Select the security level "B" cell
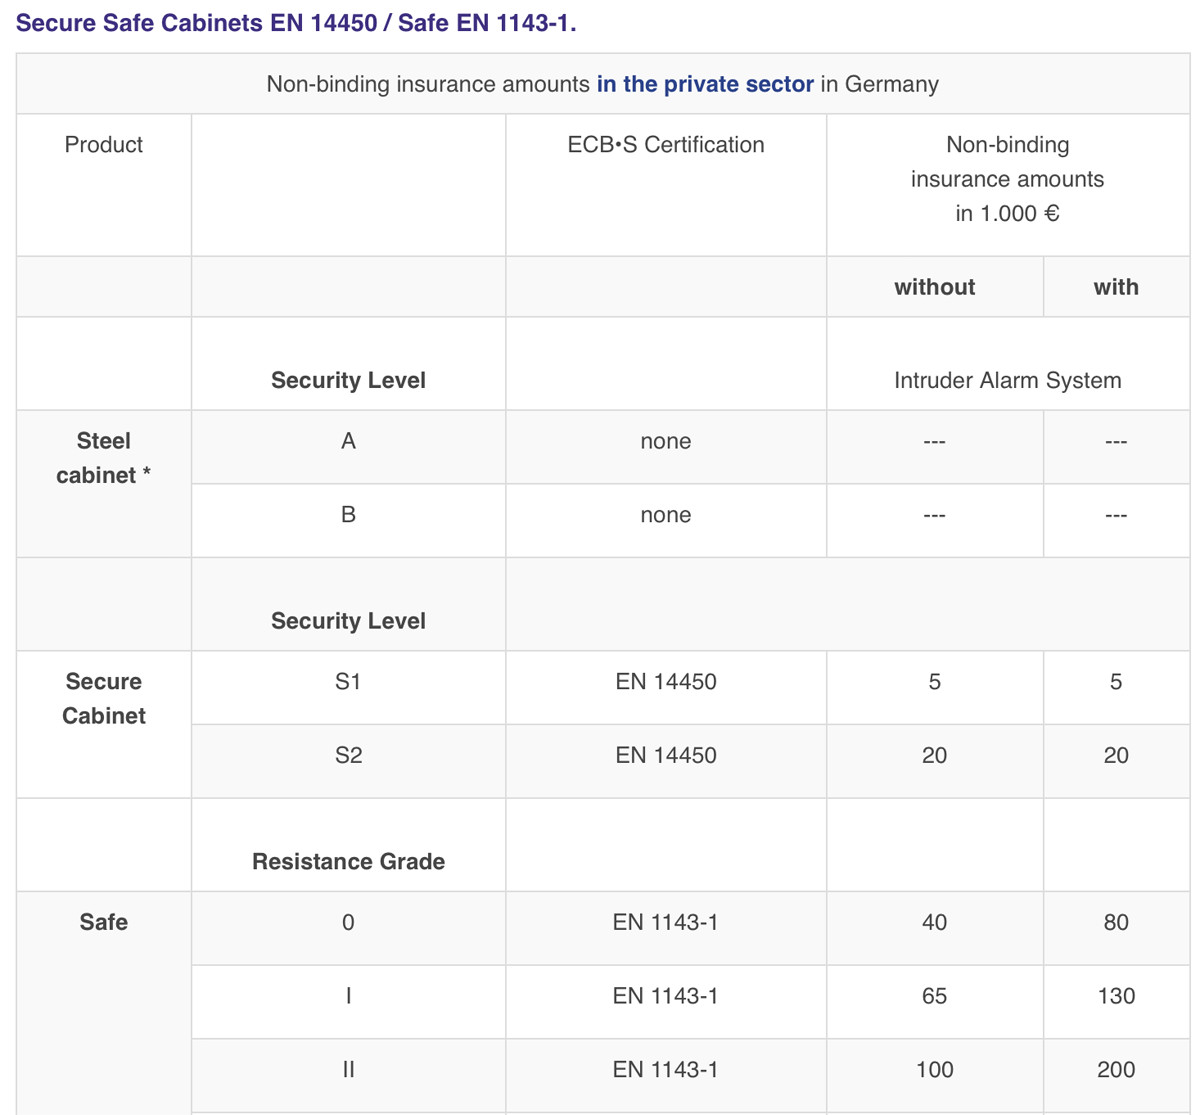This screenshot has width=1200, height=1115. point(348,515)
